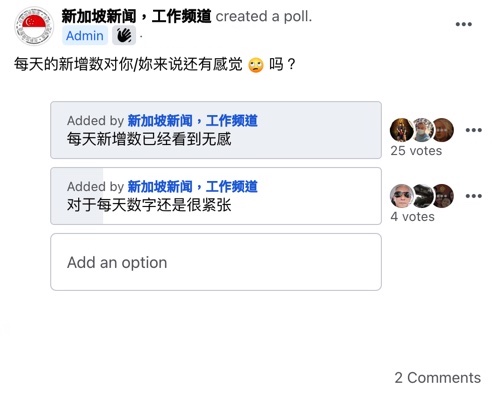492x395 pixels.
Task: Open 新加坡新闻，工作频道 page name in header
Action: pos(136,16)
